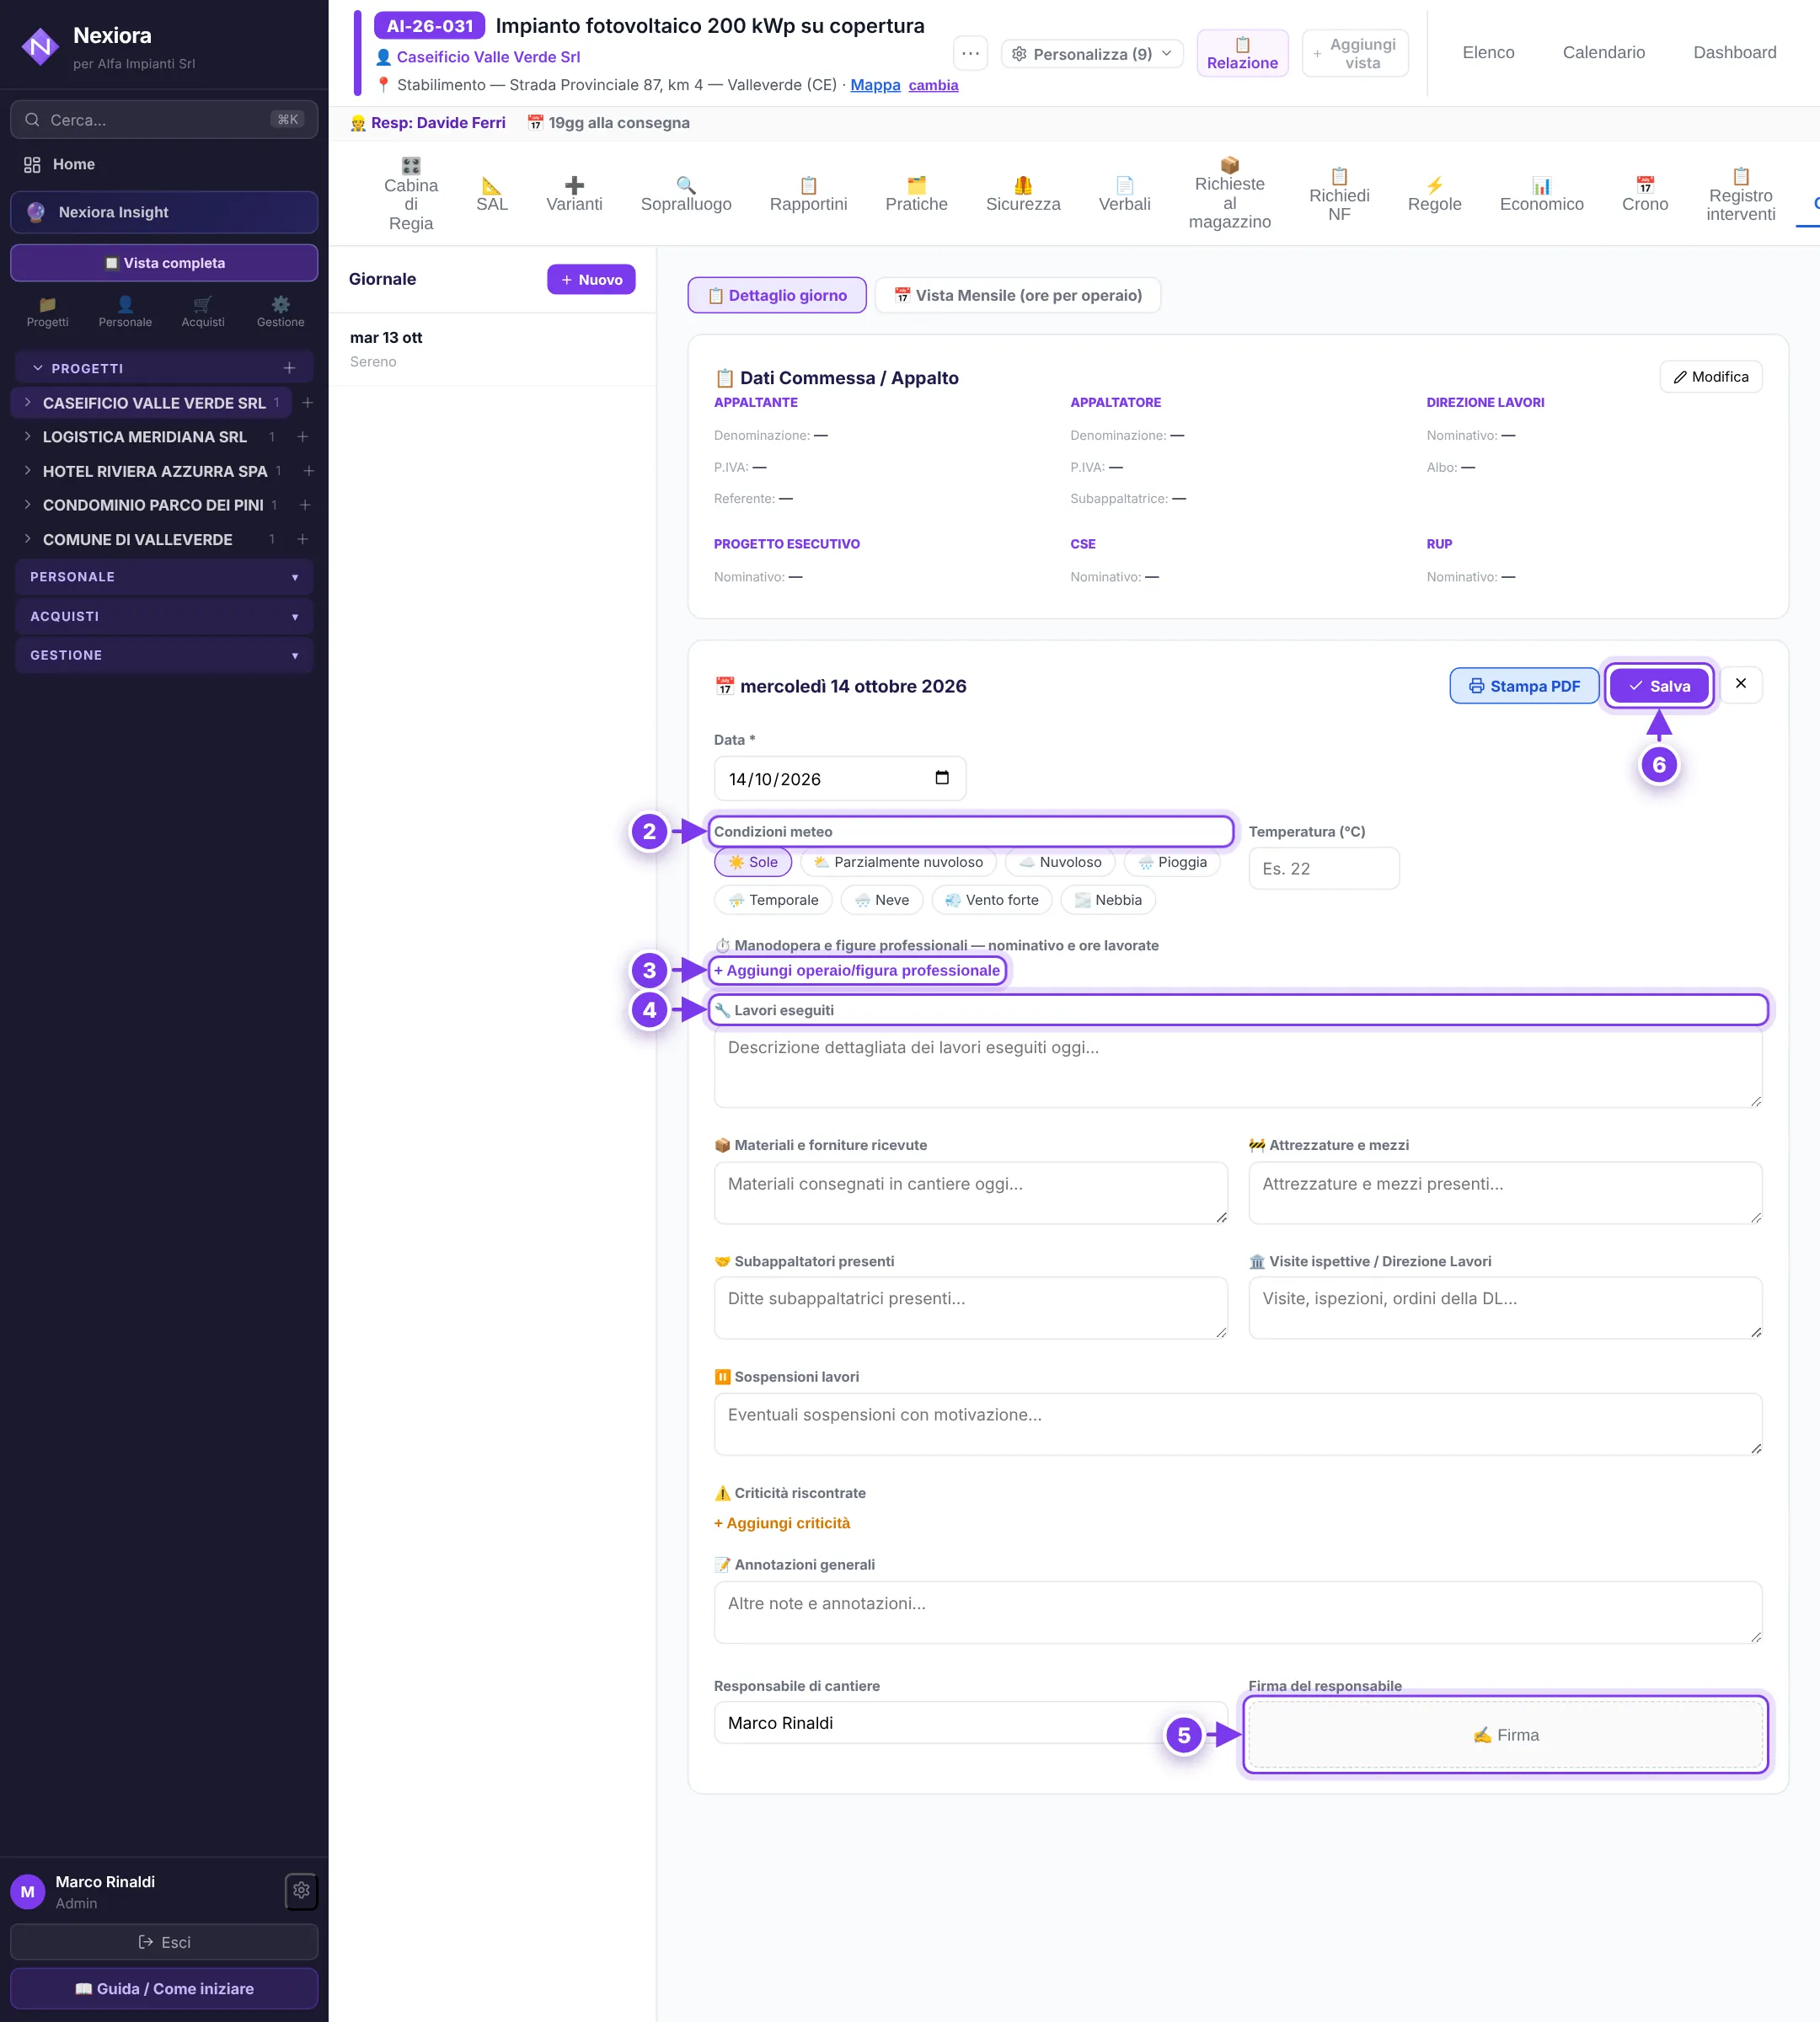Select the Nebbia weather chip
Viewport: 1820px width, 2022px height.
[1108, 900]
